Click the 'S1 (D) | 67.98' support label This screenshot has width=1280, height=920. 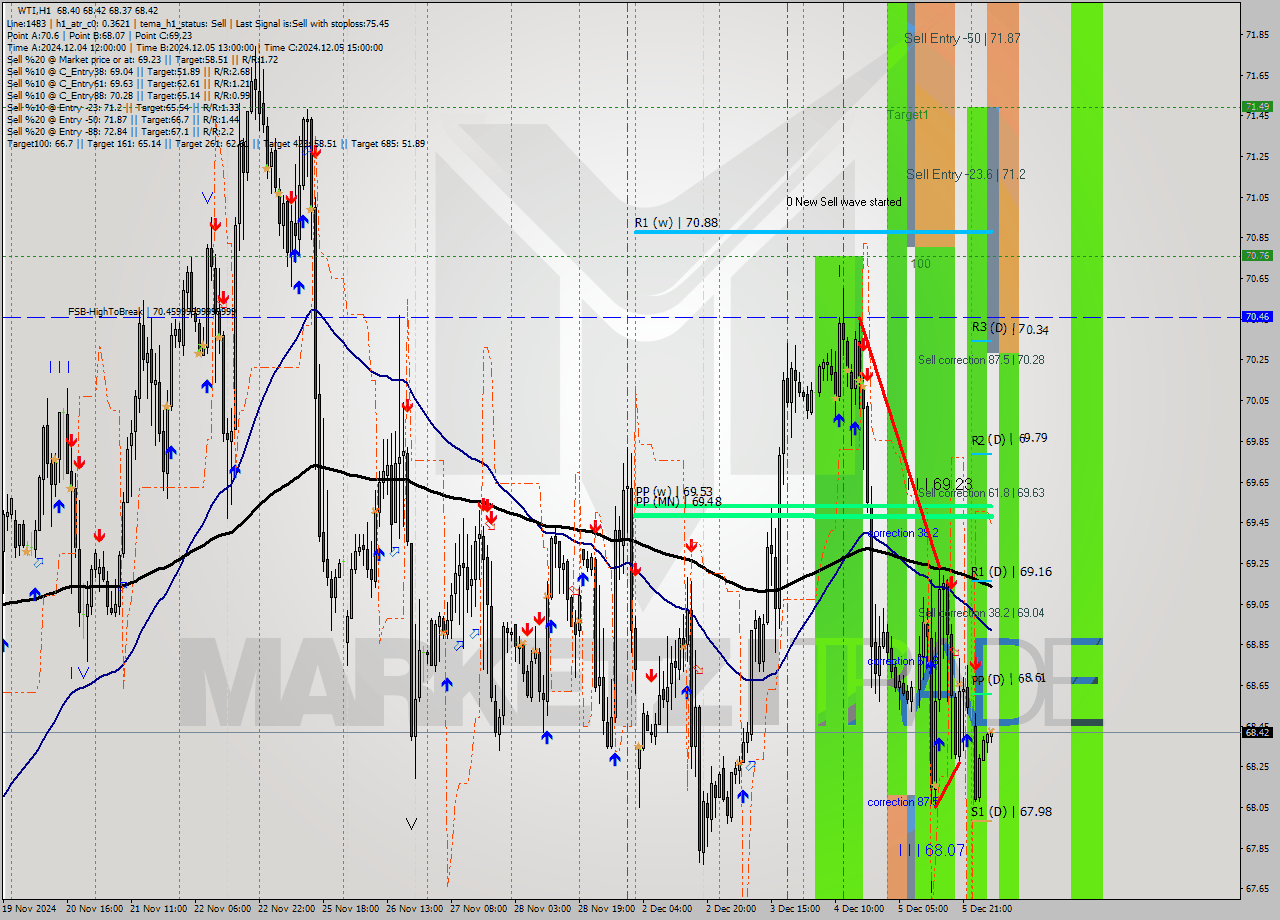[x=1011, y=812]
